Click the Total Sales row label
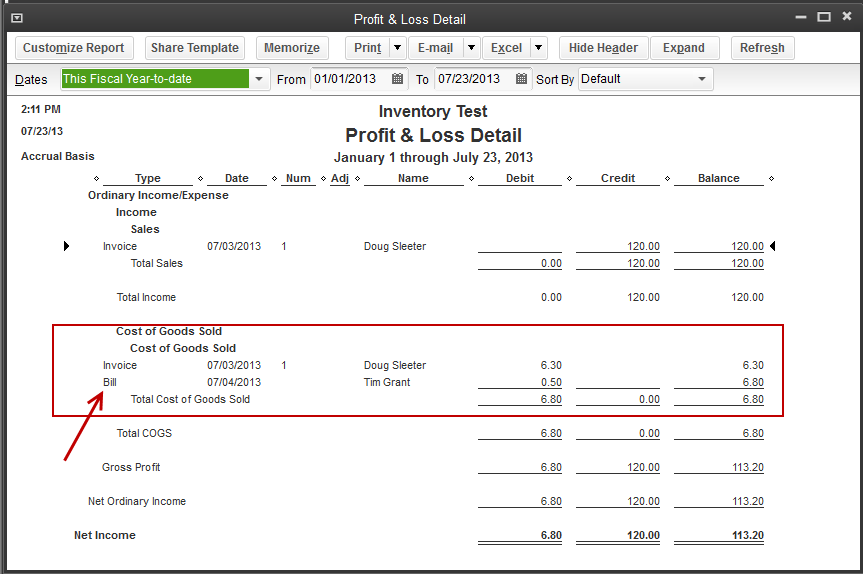This screenshot has width=863, height=574. click(x=156, y=263)
